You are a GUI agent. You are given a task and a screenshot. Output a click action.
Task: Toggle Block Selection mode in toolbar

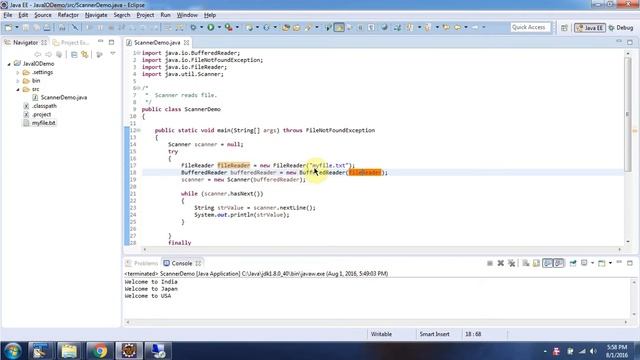point(360,27)
